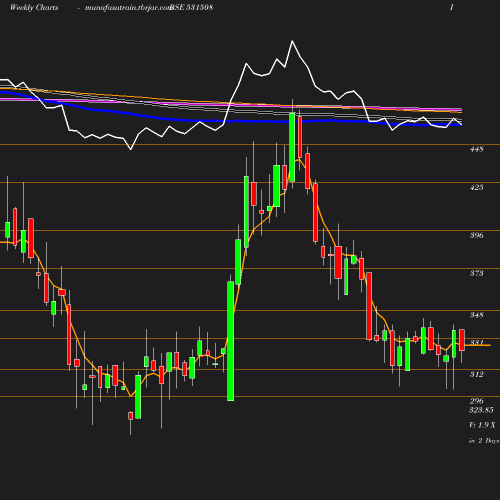This screenshot has height=500, width=500.
Task: Click the 312 price level label
Action: pos(477,374)
